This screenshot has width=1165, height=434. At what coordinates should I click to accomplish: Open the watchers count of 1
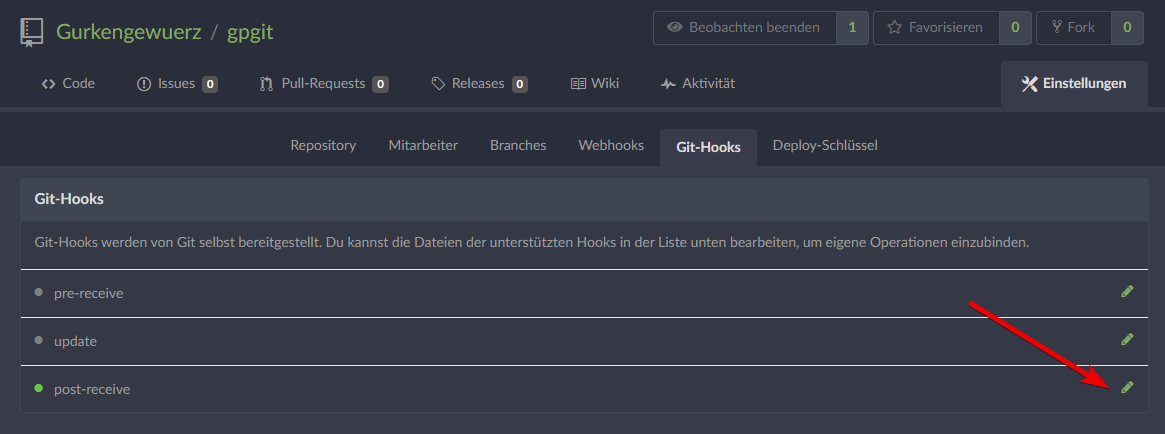tap(852, 28)
